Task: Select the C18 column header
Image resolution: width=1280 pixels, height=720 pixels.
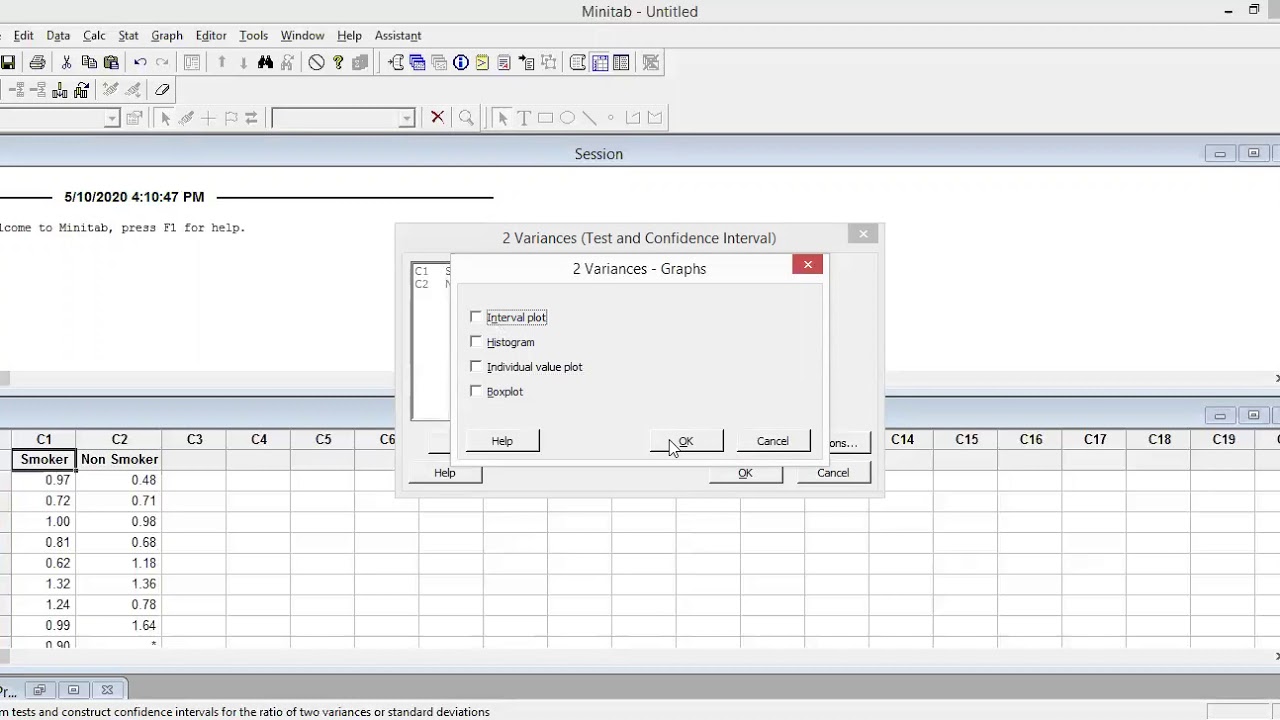Action: pos(1159,439)
